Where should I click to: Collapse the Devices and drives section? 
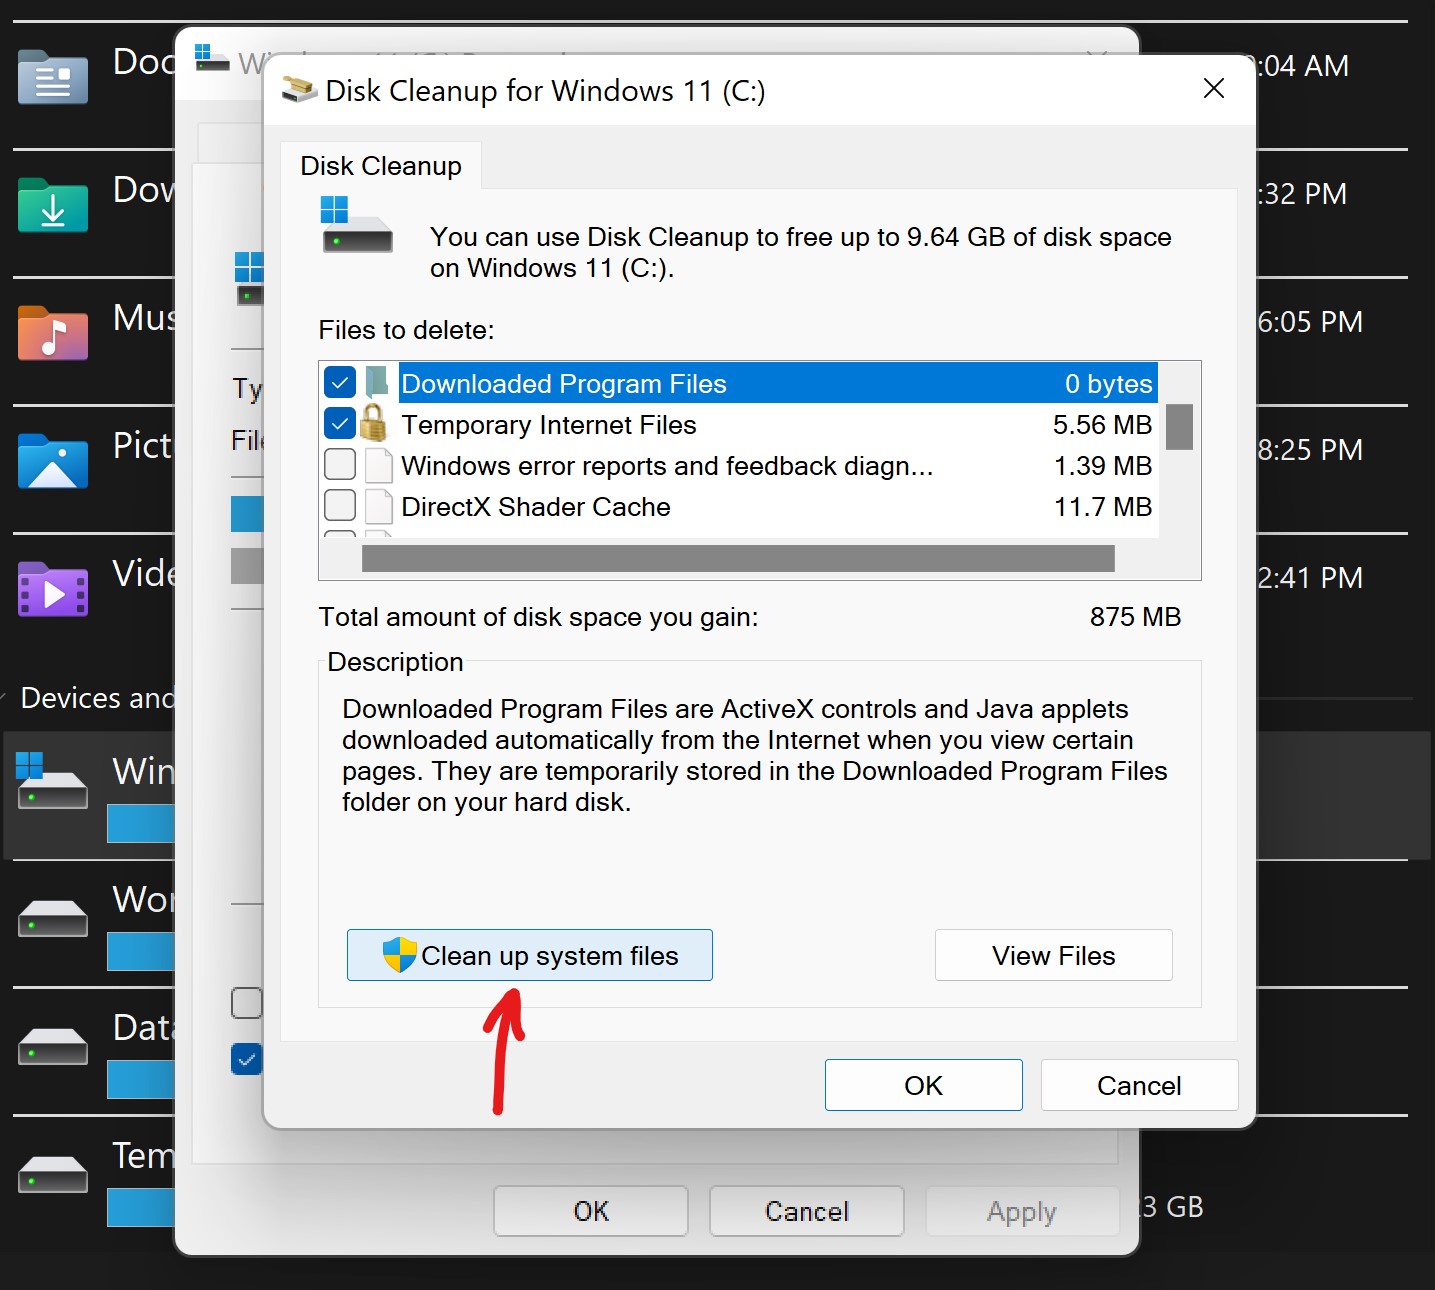tap(3, 697)
